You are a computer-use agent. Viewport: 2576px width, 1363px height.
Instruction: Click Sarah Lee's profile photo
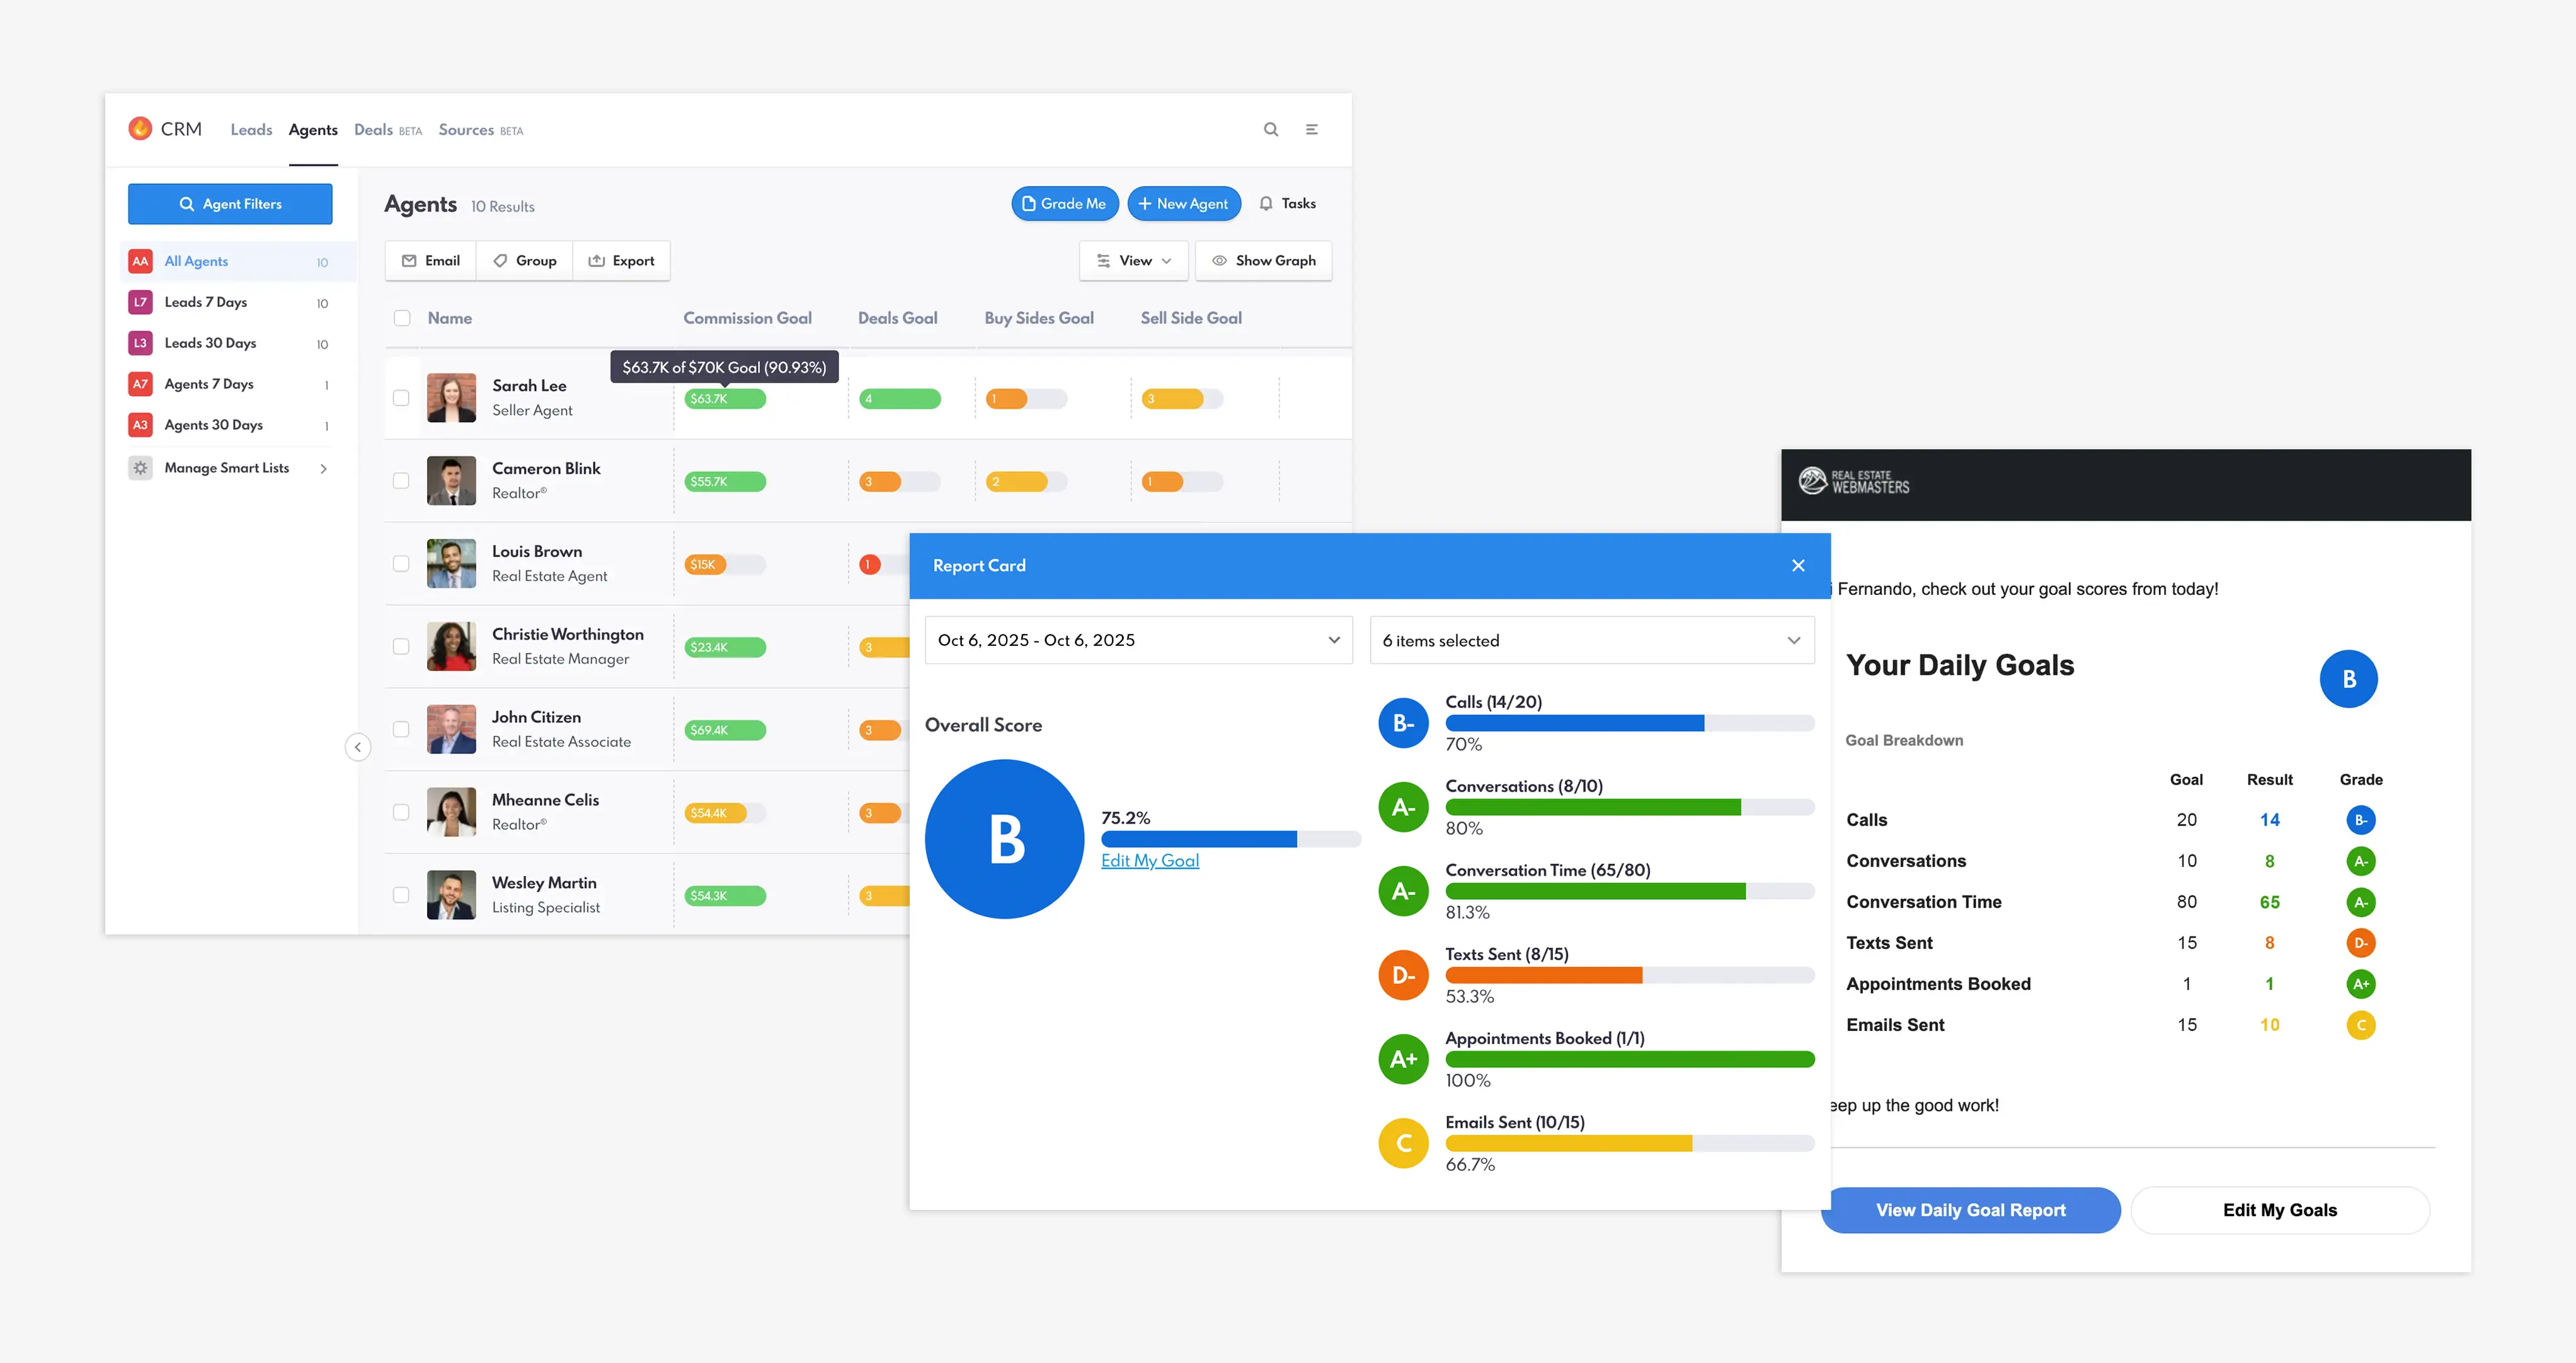(451, 398)
